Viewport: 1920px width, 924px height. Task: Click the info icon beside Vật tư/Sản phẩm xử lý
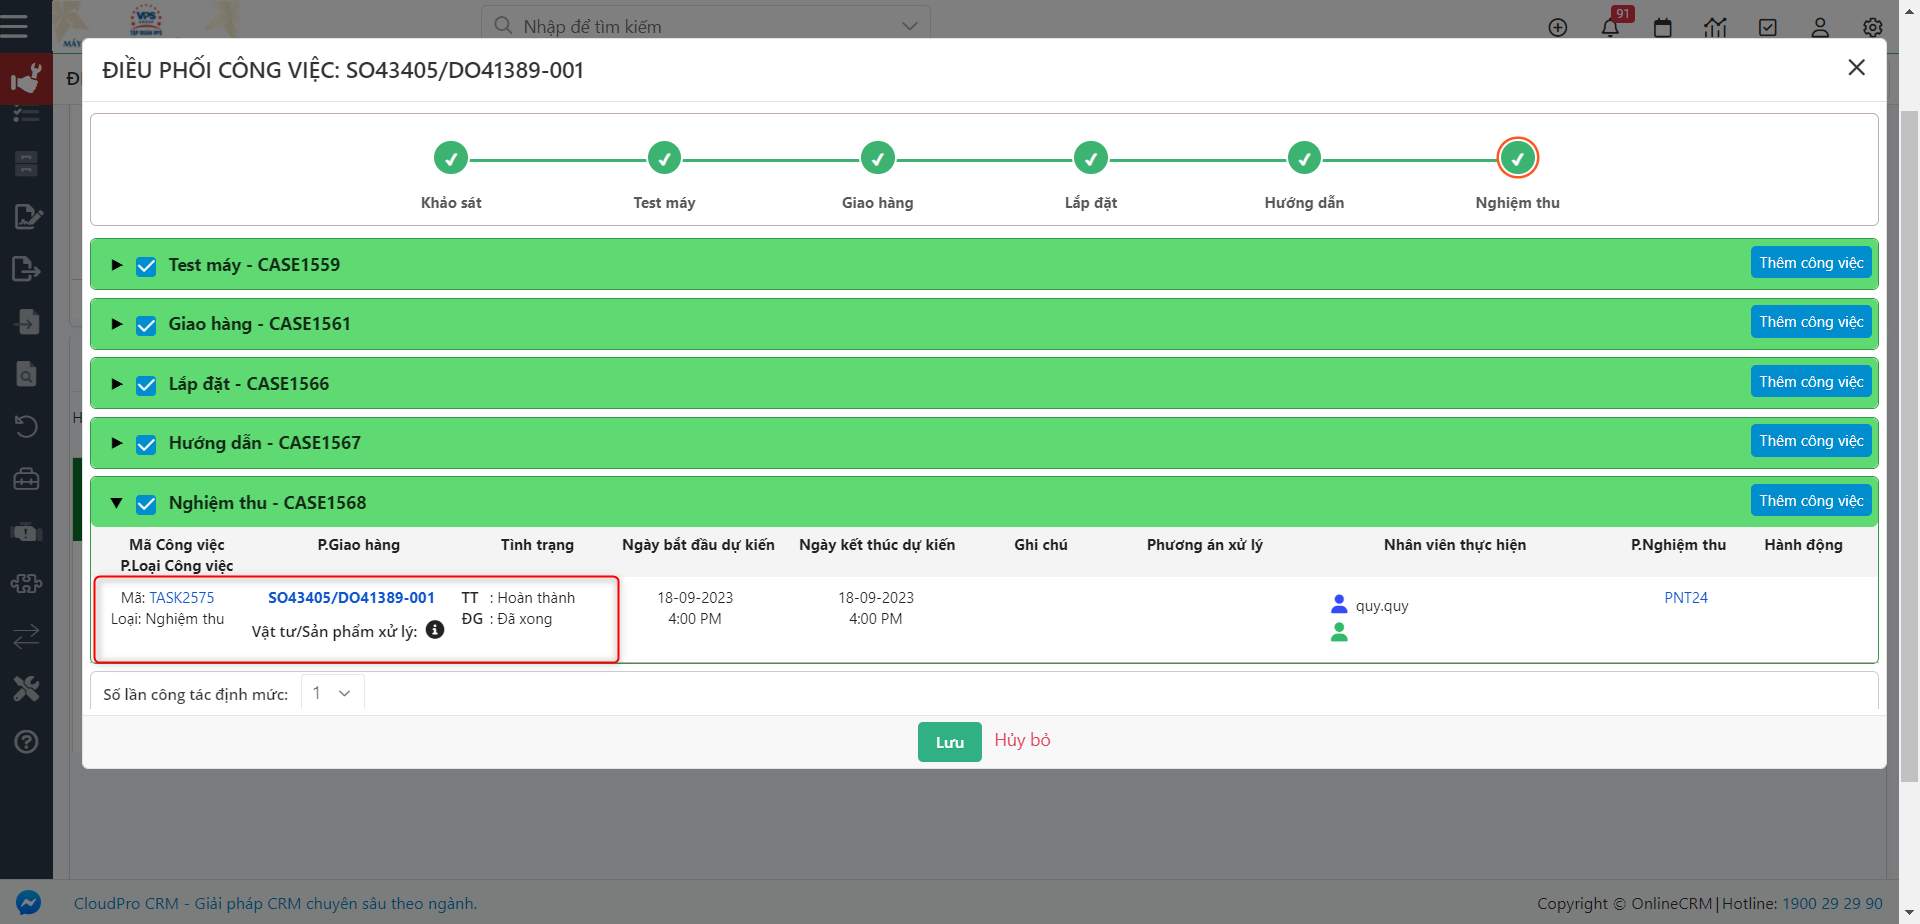click(435, 630)
